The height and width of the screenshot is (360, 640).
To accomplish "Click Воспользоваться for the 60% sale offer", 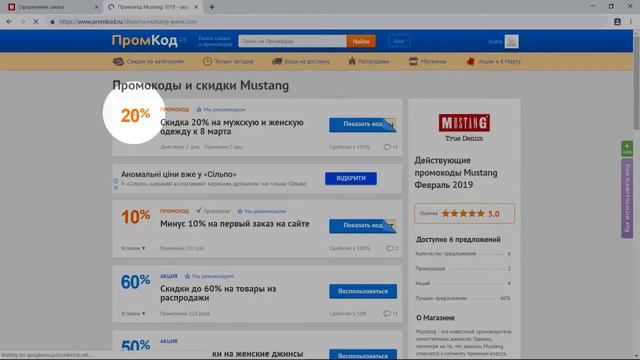I will click(363, 291).
